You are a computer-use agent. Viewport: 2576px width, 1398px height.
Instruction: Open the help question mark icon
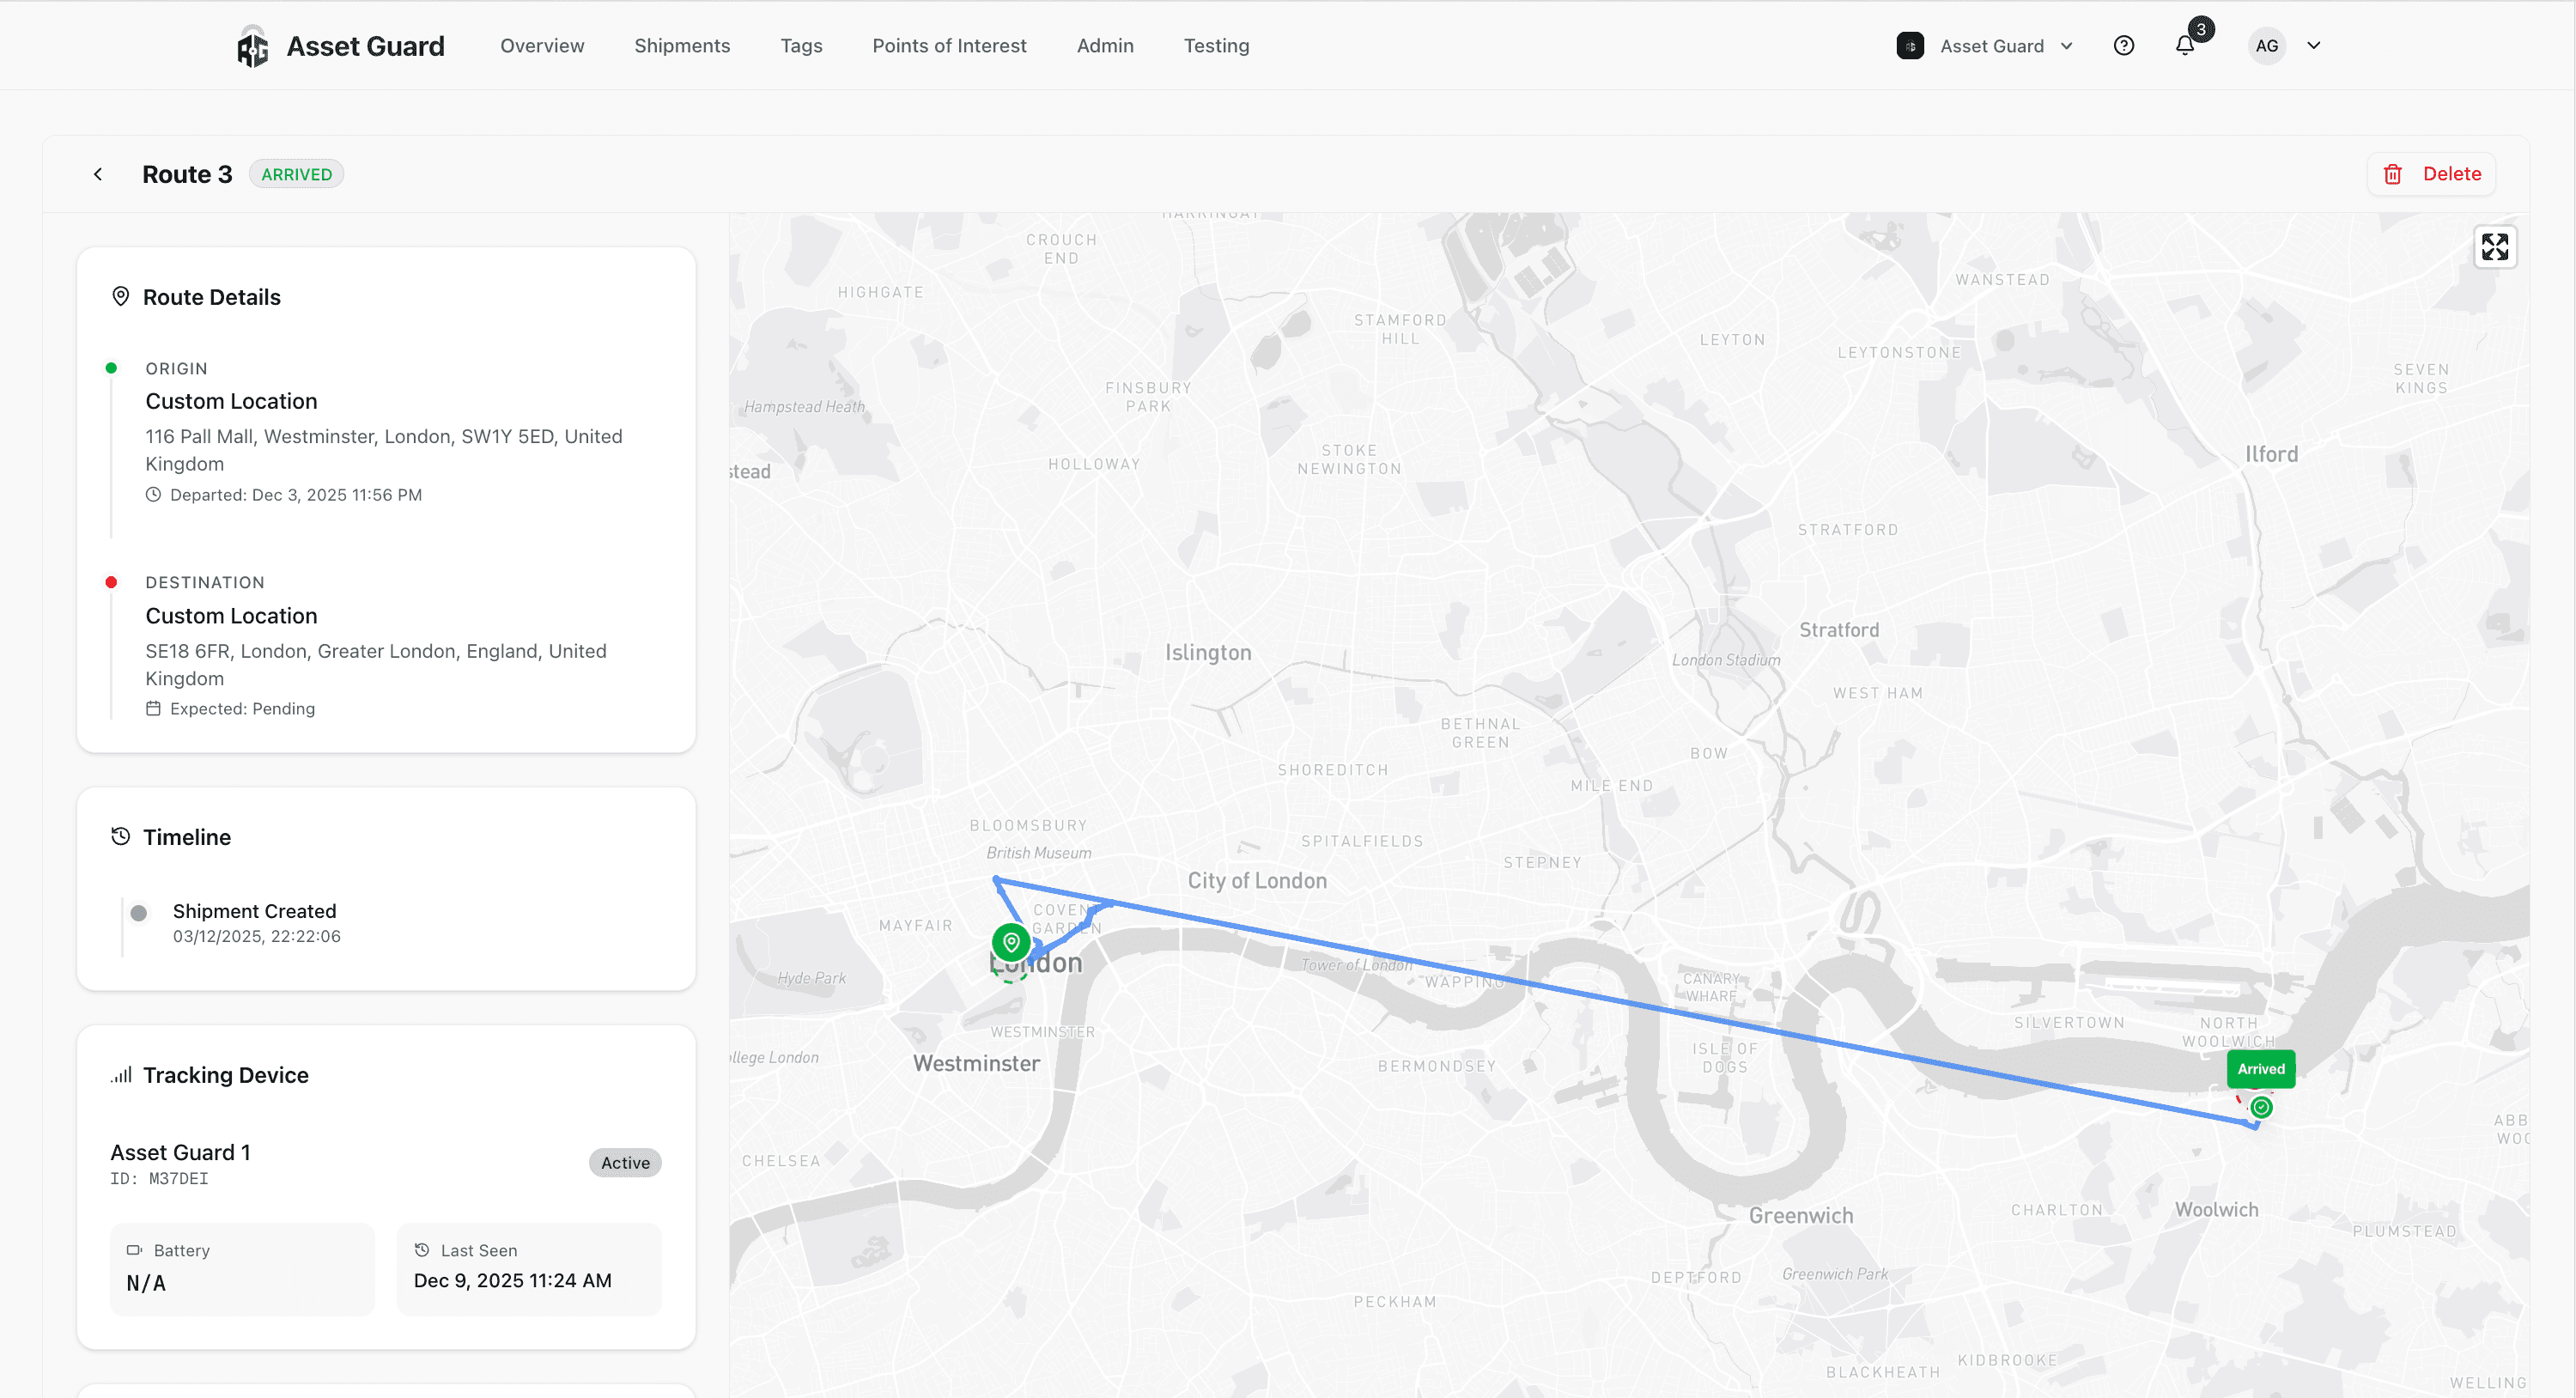(x=2123, y=46)
